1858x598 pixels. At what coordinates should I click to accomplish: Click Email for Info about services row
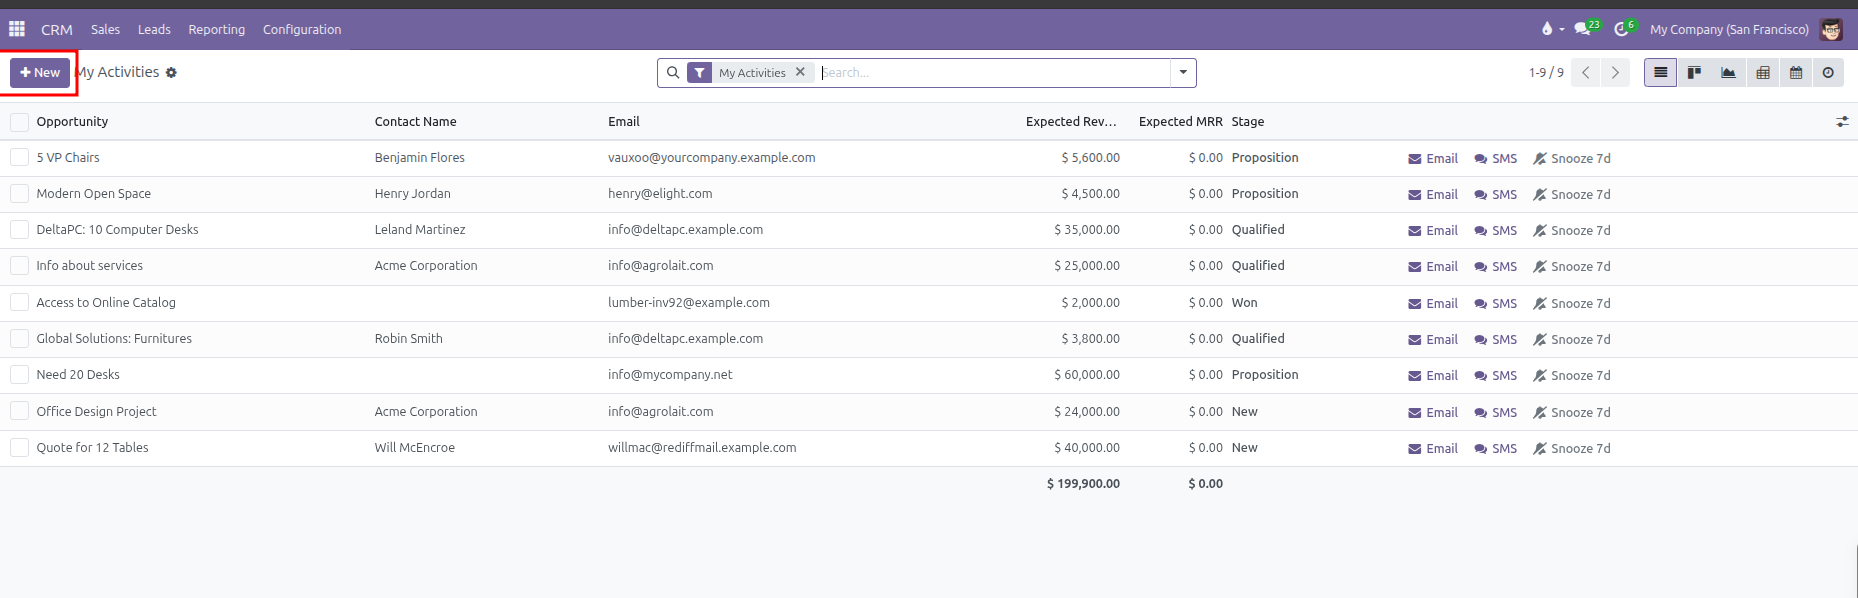1433,267
